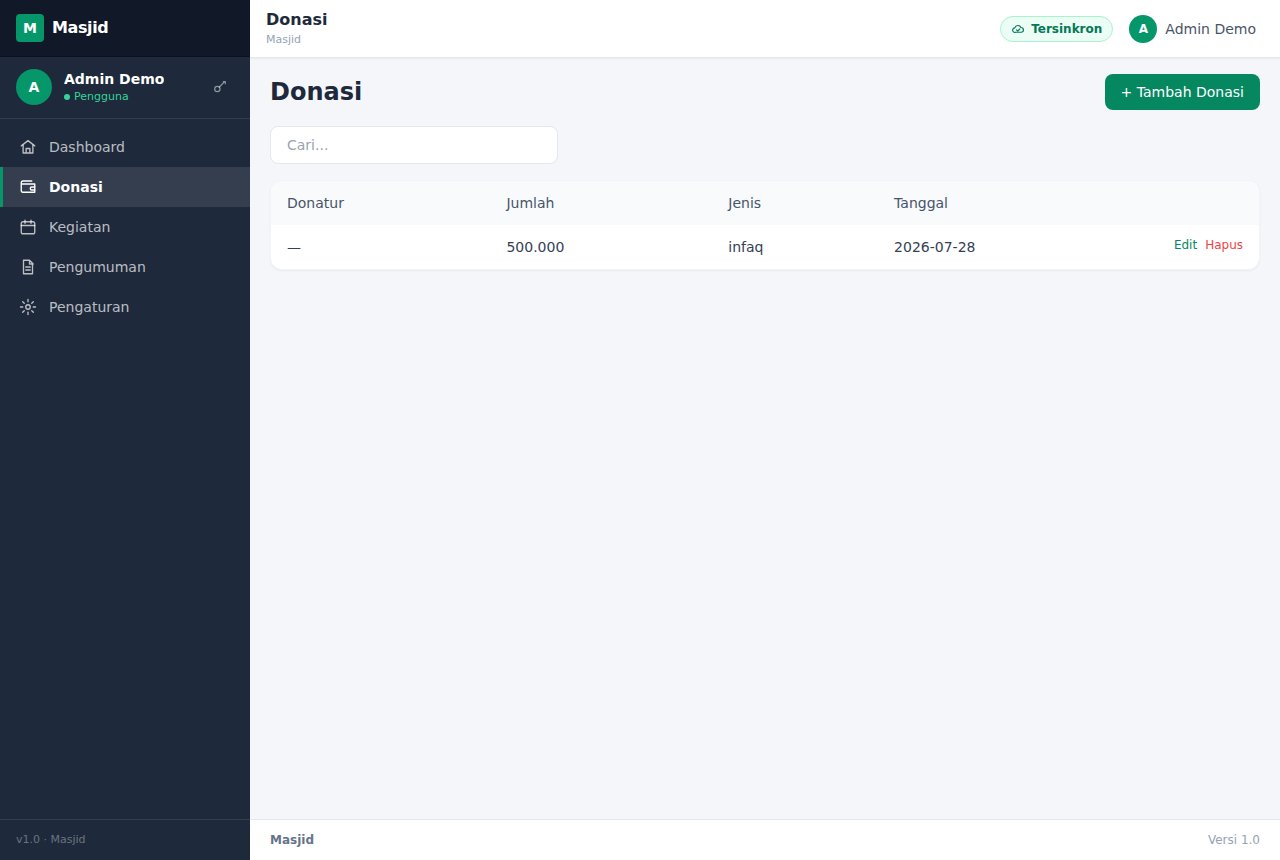This screenshot has width=1280, height=860.
Task: Click the Tersinkron sync status badge
Action: [x=1056, y=29]
